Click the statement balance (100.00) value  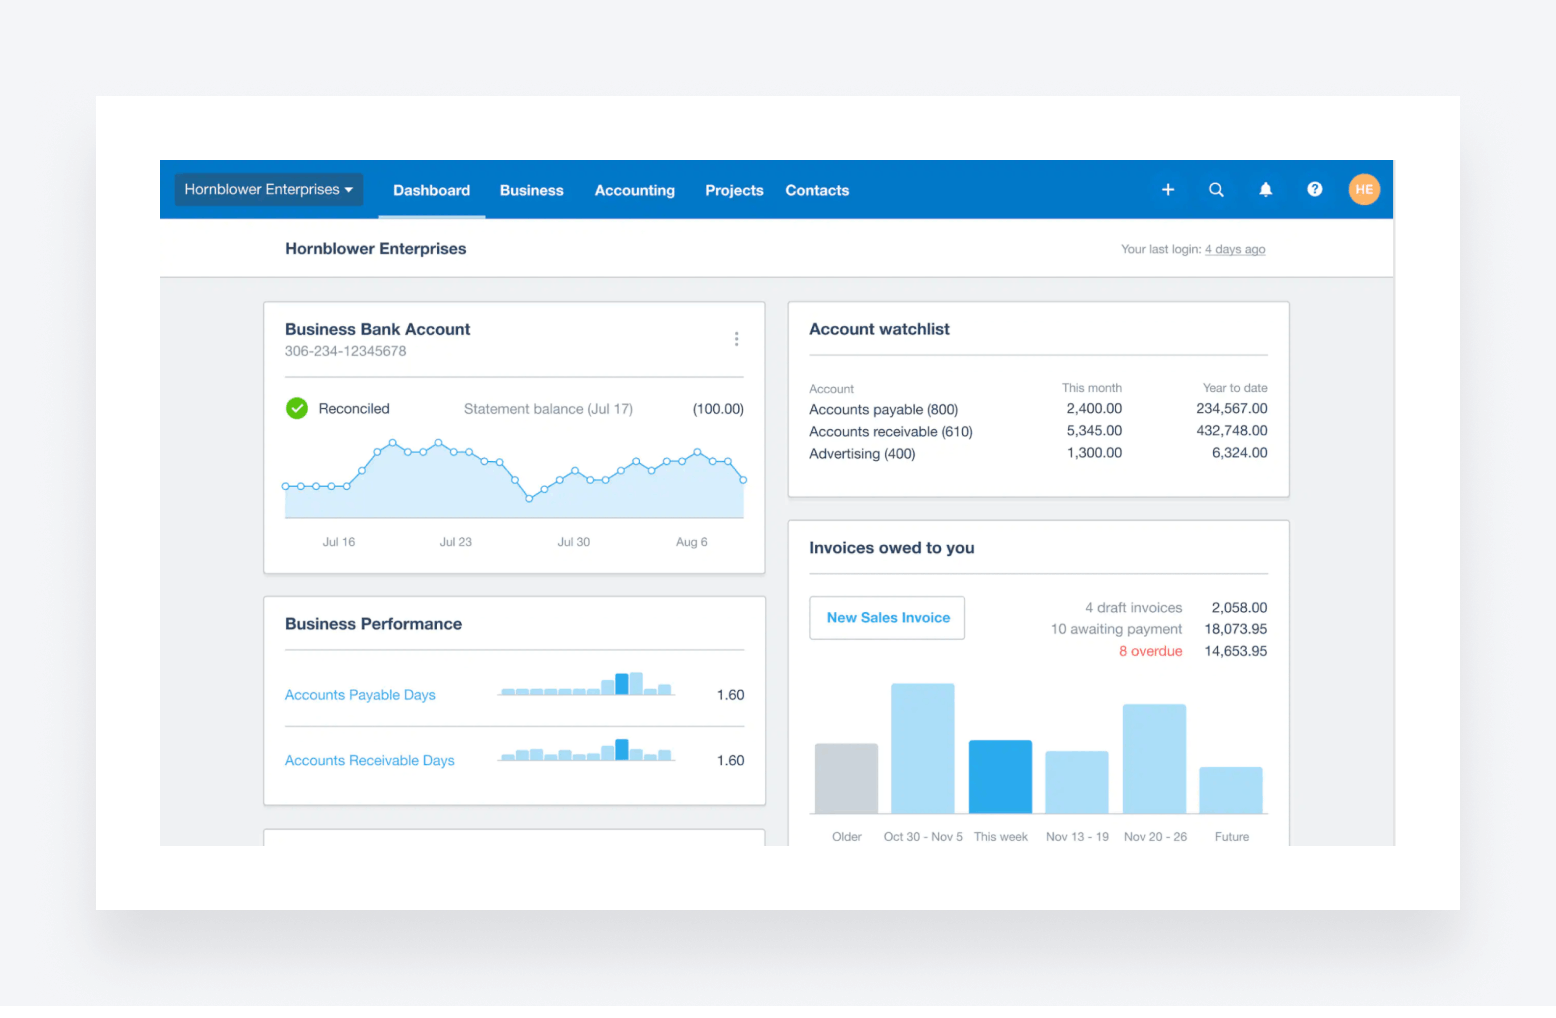718,409
